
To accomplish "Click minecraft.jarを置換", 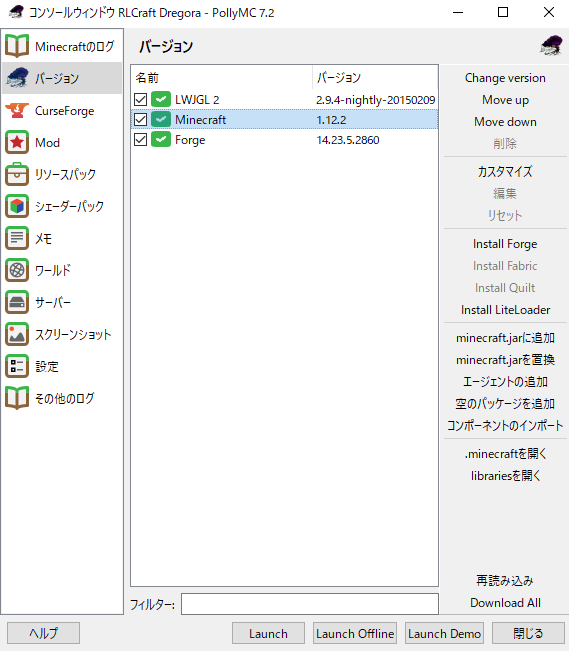I will pyautogui.click(x=505, y=360).
